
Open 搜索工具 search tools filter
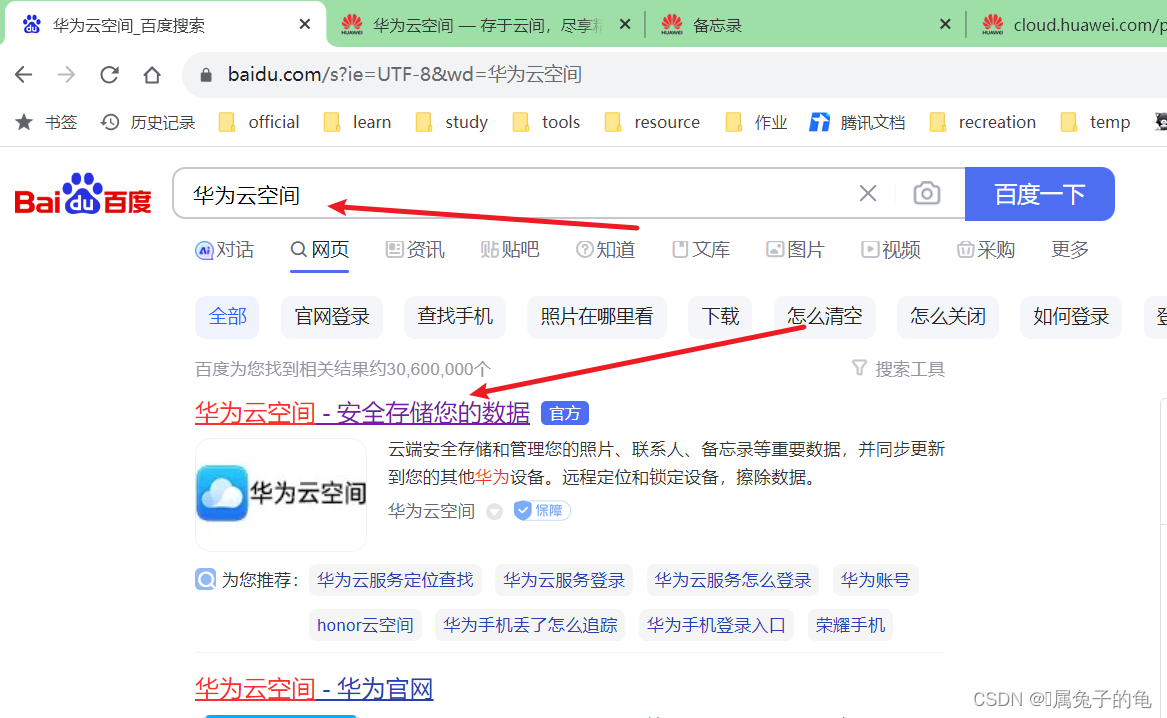click(x=898, y=369)
